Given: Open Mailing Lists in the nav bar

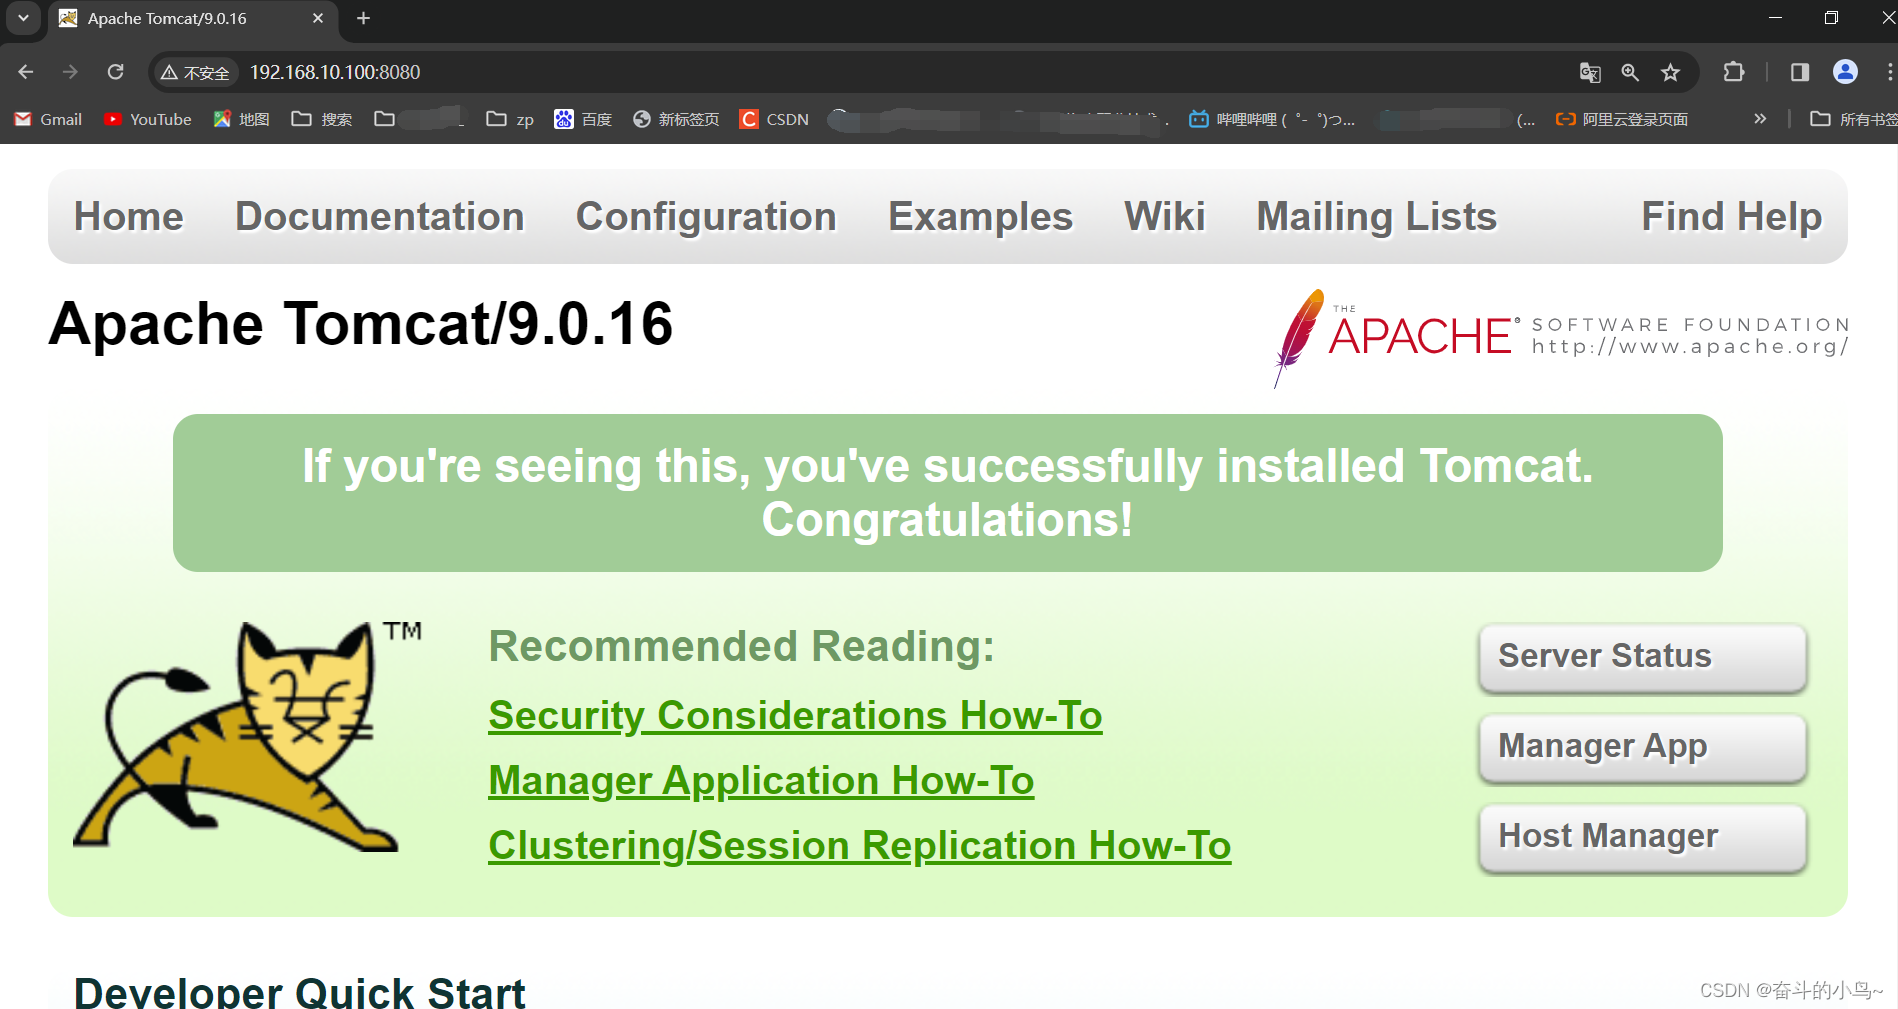Looking at the screenshot, I should (1377, 216).
